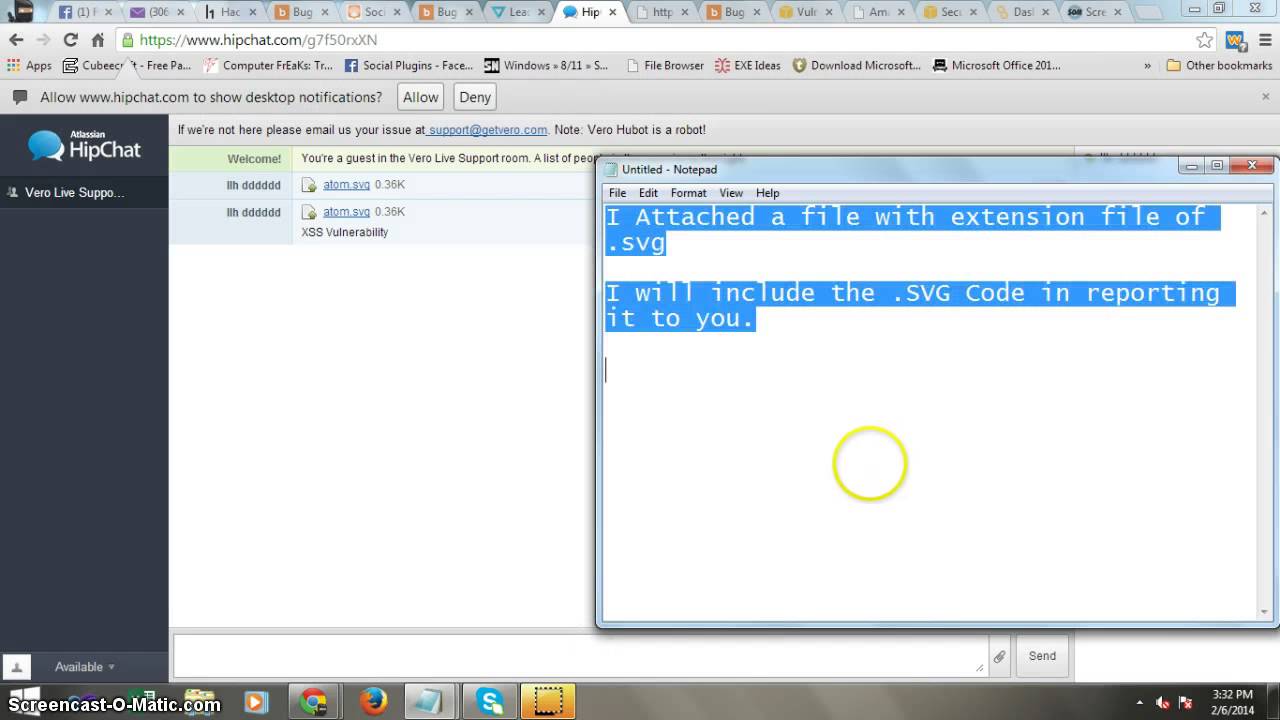Click the first atom.svg file icon
This screenshot has width=1280, height=720.
tap(309, 185)
